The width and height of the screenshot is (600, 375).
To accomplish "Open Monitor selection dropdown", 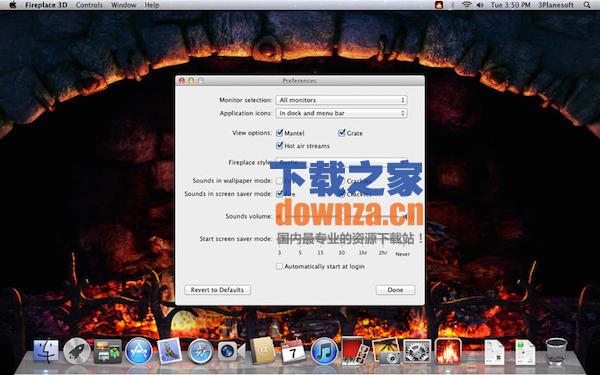I will point(341,100).
